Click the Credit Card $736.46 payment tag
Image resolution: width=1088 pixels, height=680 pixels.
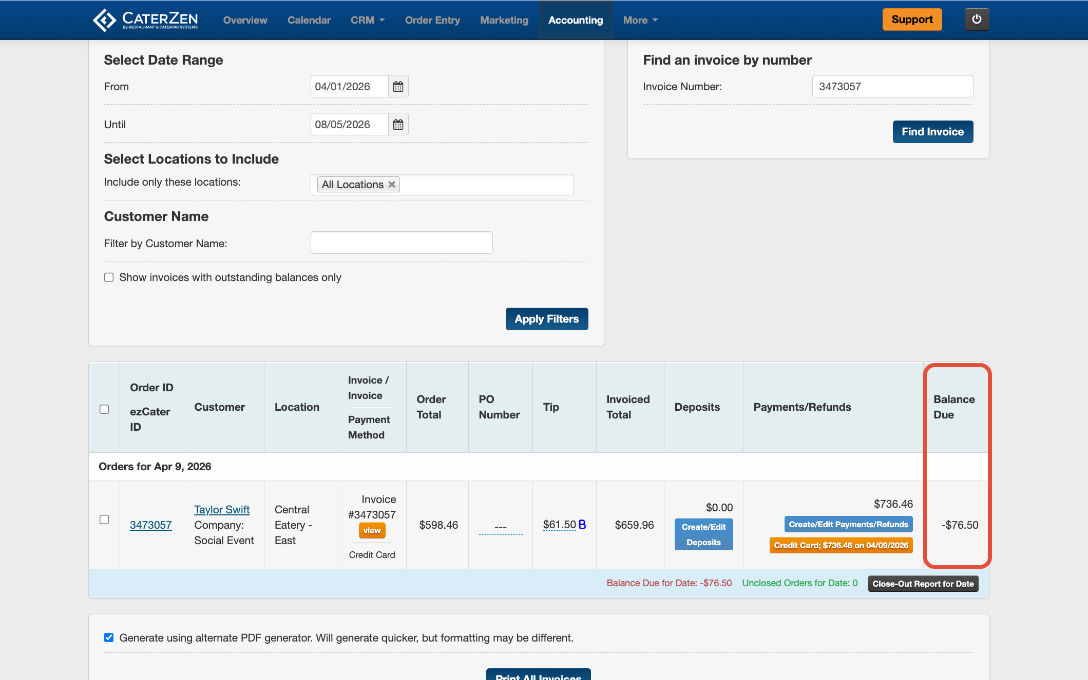click(x=841, y=545)
